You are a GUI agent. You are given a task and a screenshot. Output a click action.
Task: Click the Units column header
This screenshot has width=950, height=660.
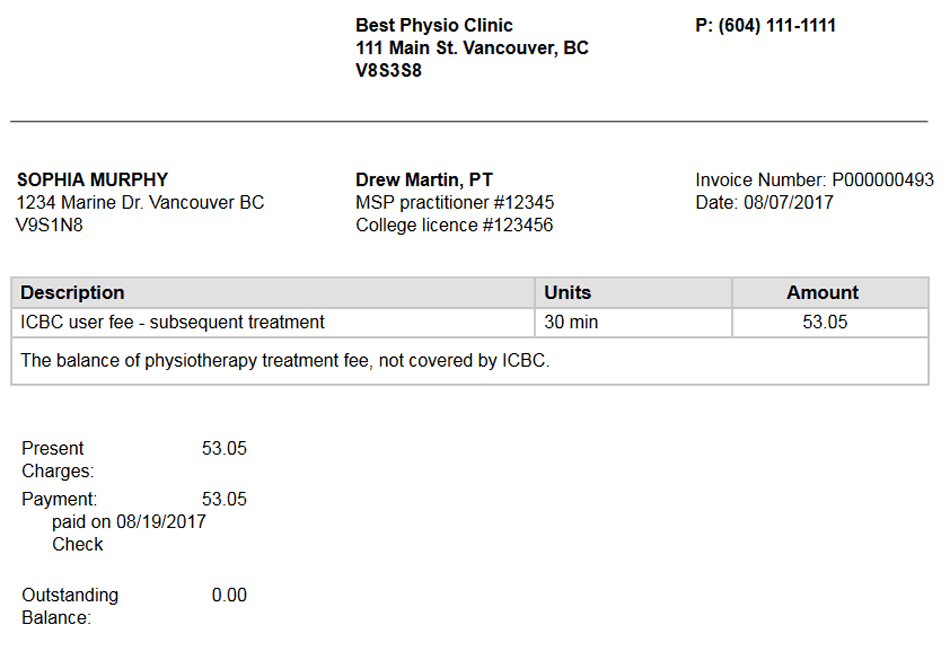[567, 293]
